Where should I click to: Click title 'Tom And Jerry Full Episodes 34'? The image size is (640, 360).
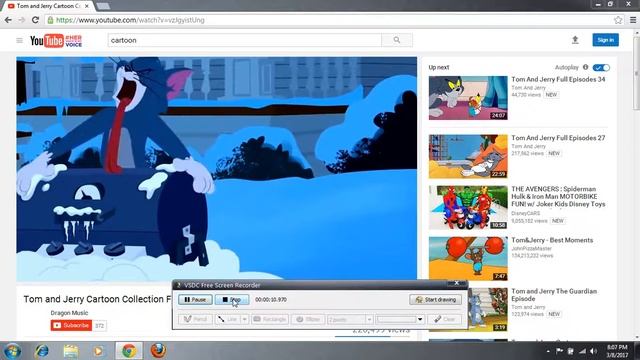click(558, 79)
